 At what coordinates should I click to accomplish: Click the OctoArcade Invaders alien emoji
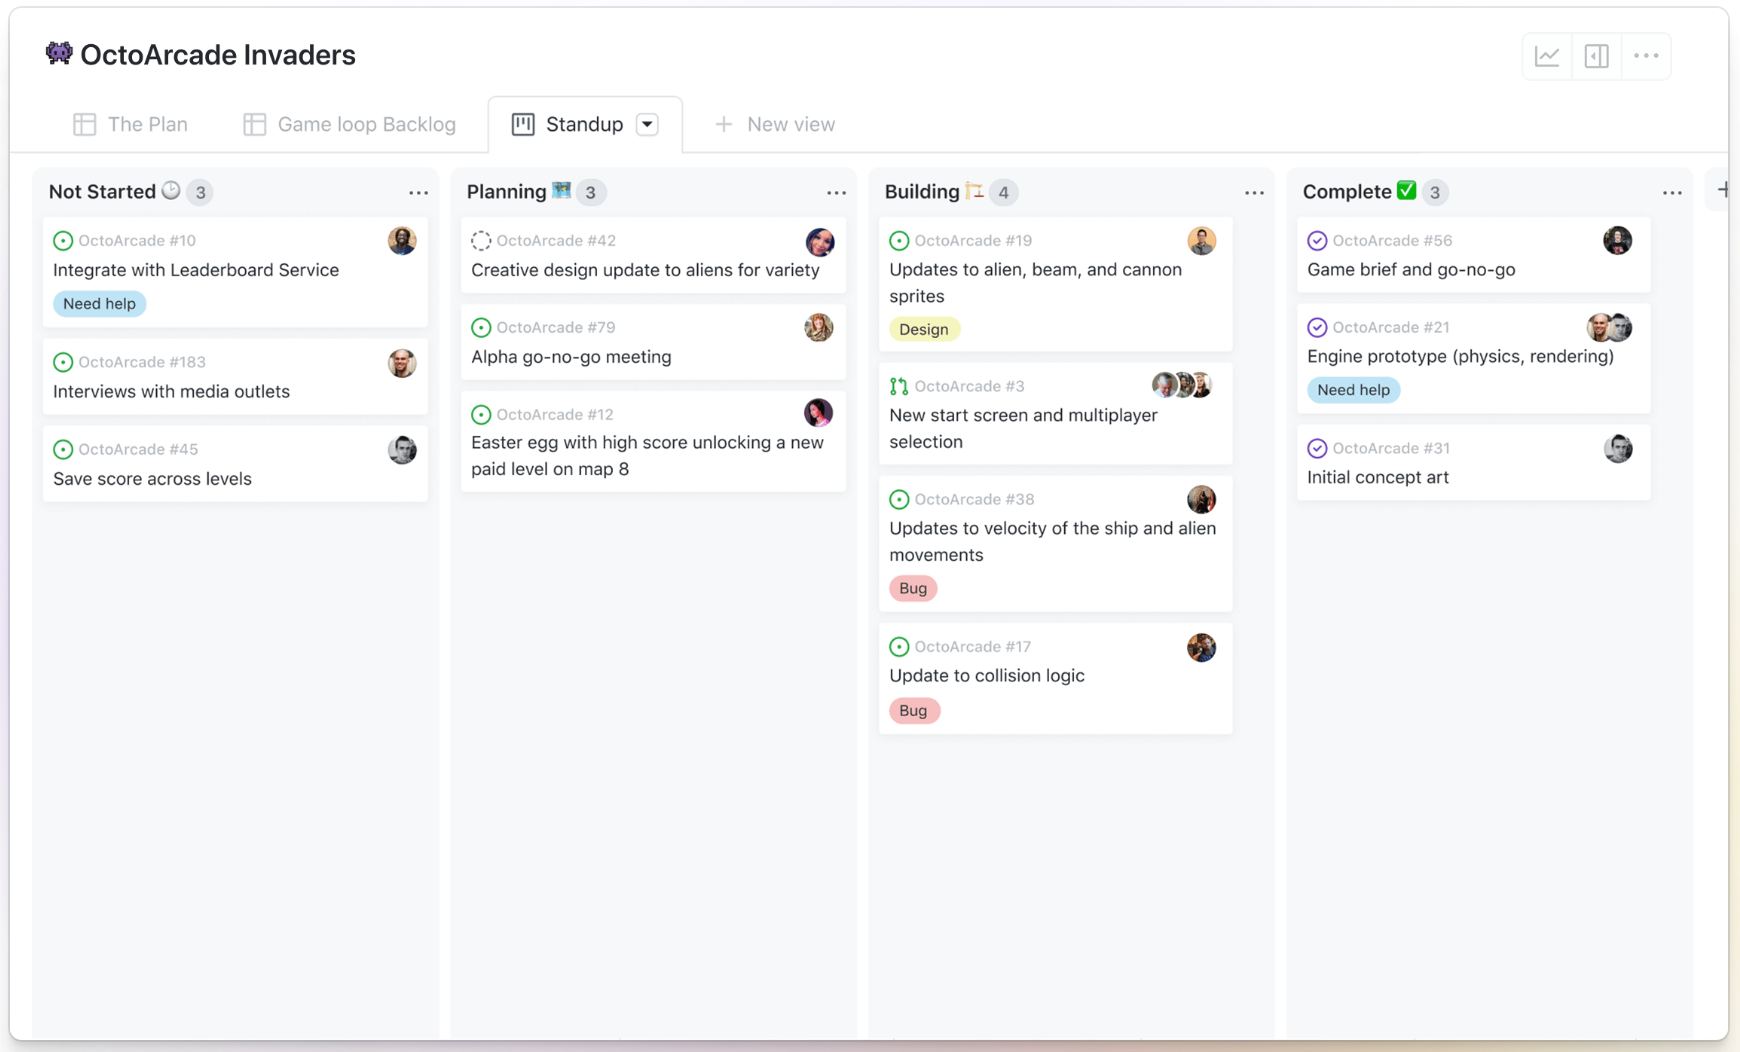pos(59,54)
